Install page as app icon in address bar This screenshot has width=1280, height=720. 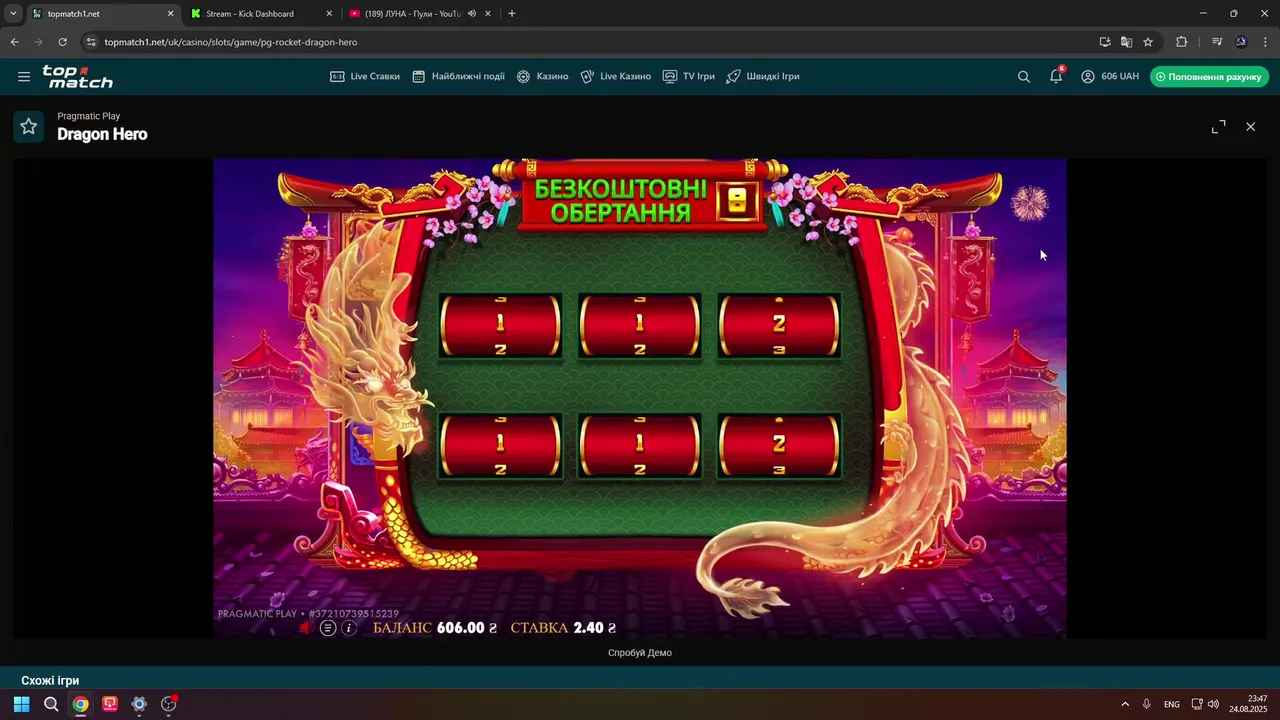click(1105, 42)
